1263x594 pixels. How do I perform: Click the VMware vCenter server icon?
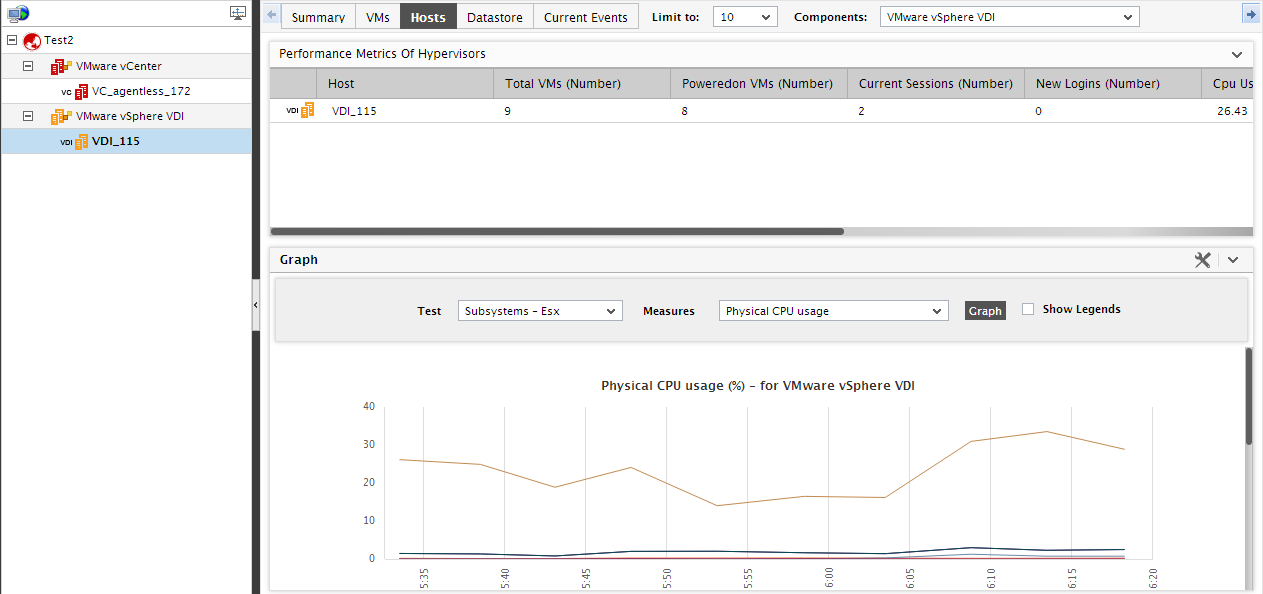click(61, 66)
